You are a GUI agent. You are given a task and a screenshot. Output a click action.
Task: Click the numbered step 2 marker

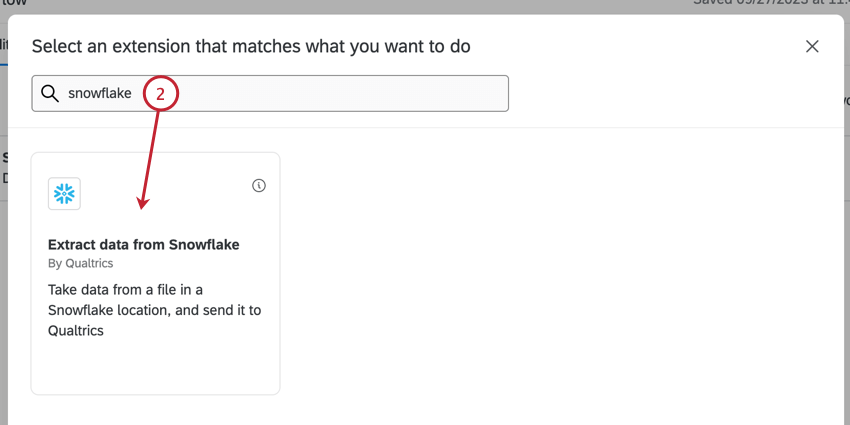coord(161,94)
